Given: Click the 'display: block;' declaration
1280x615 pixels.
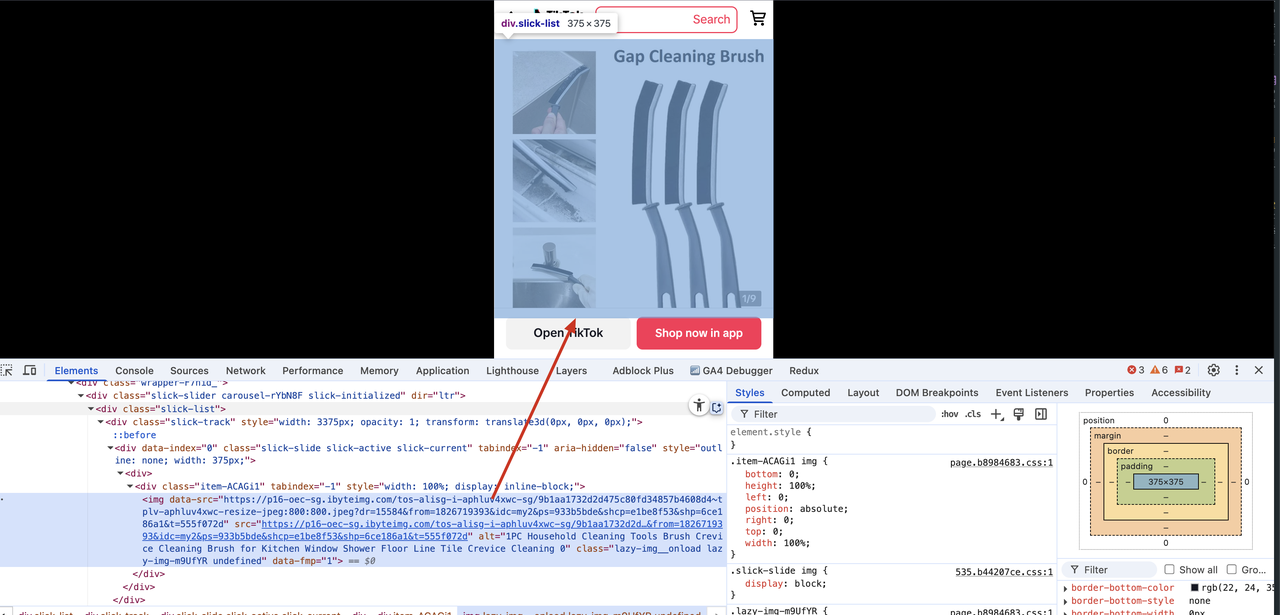Looking at the screenshot, I should tap(788, 586).
